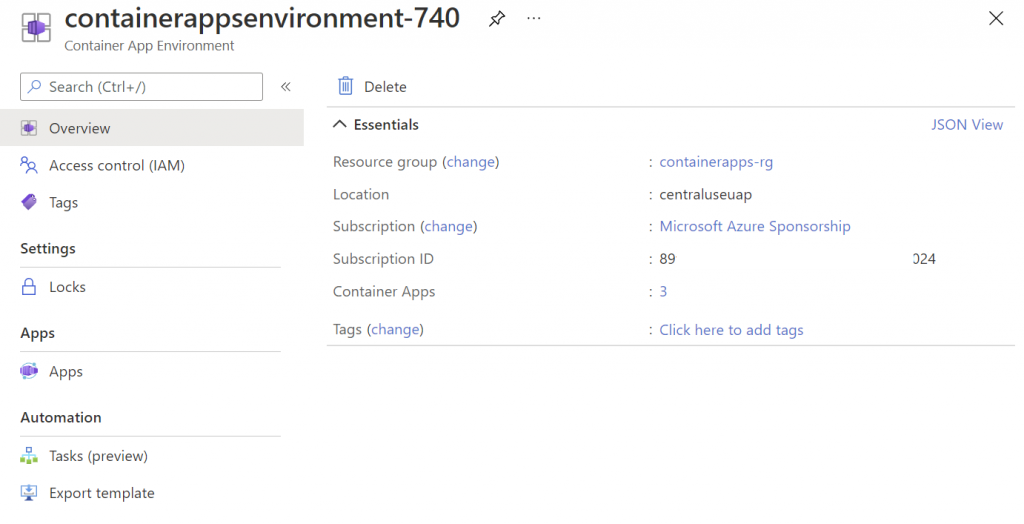Click the Locks padlock icon
1024x524 pixels.
click(x=29, y=287)
